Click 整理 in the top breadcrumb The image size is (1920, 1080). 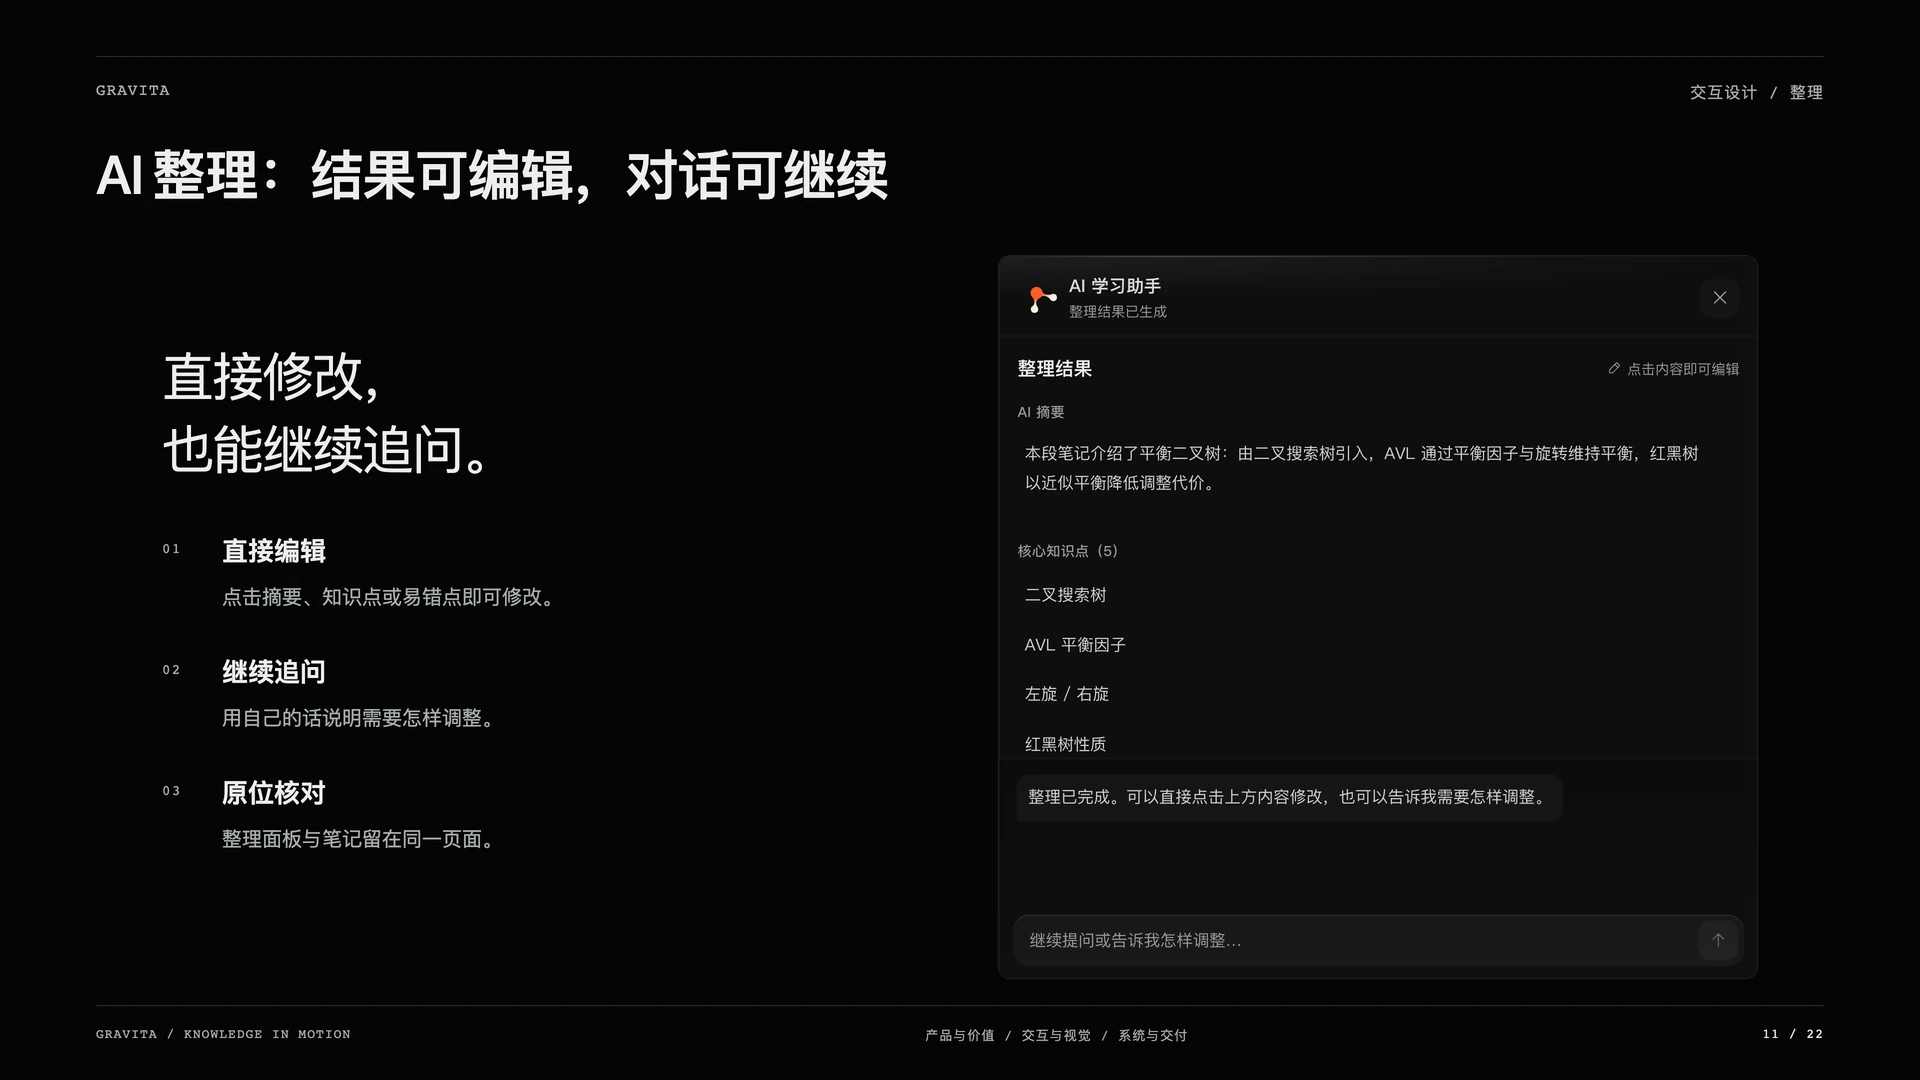tap(1806, 92)
